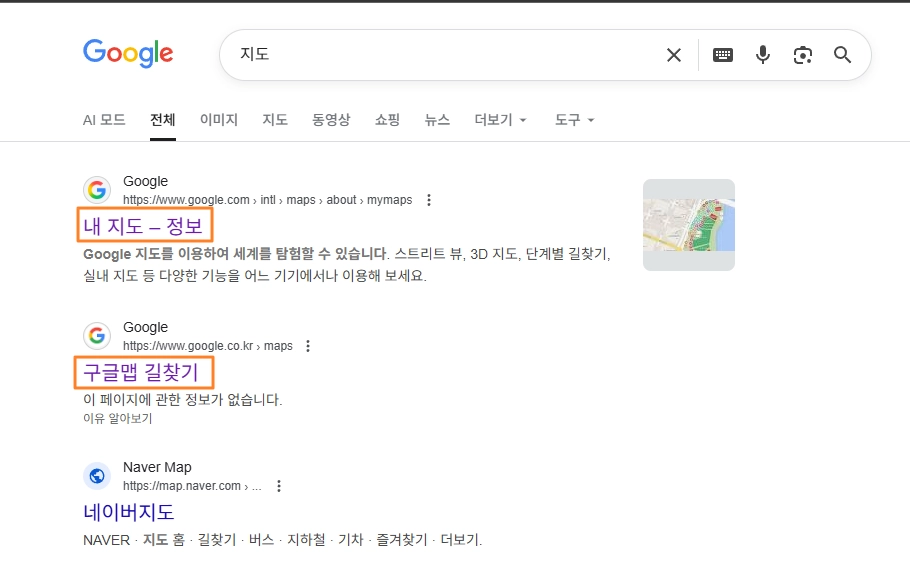Open the 구글맵 길찾기 result link
910x575 pixels.
(x=141, y=372)
